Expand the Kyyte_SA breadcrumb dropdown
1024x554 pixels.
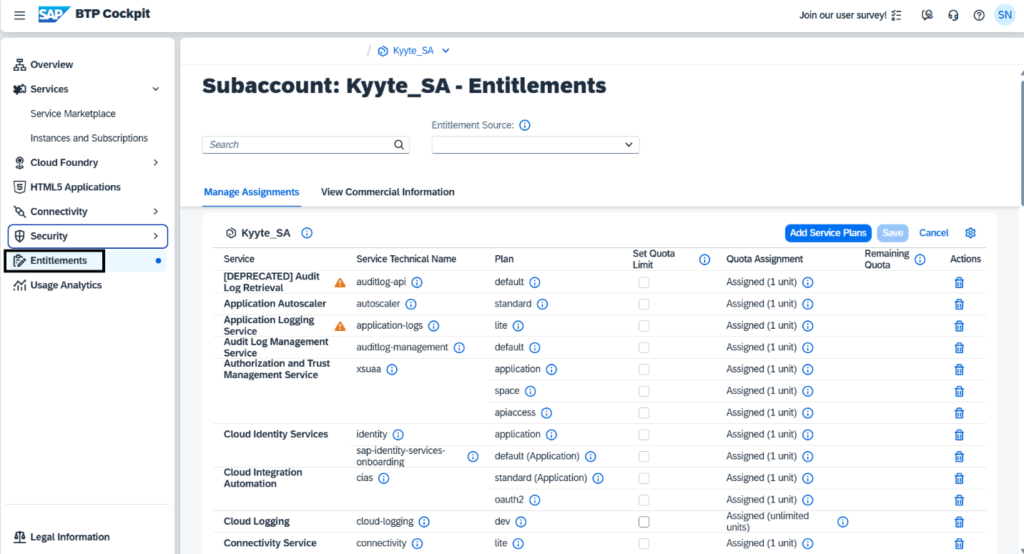(x=445, y=51)
